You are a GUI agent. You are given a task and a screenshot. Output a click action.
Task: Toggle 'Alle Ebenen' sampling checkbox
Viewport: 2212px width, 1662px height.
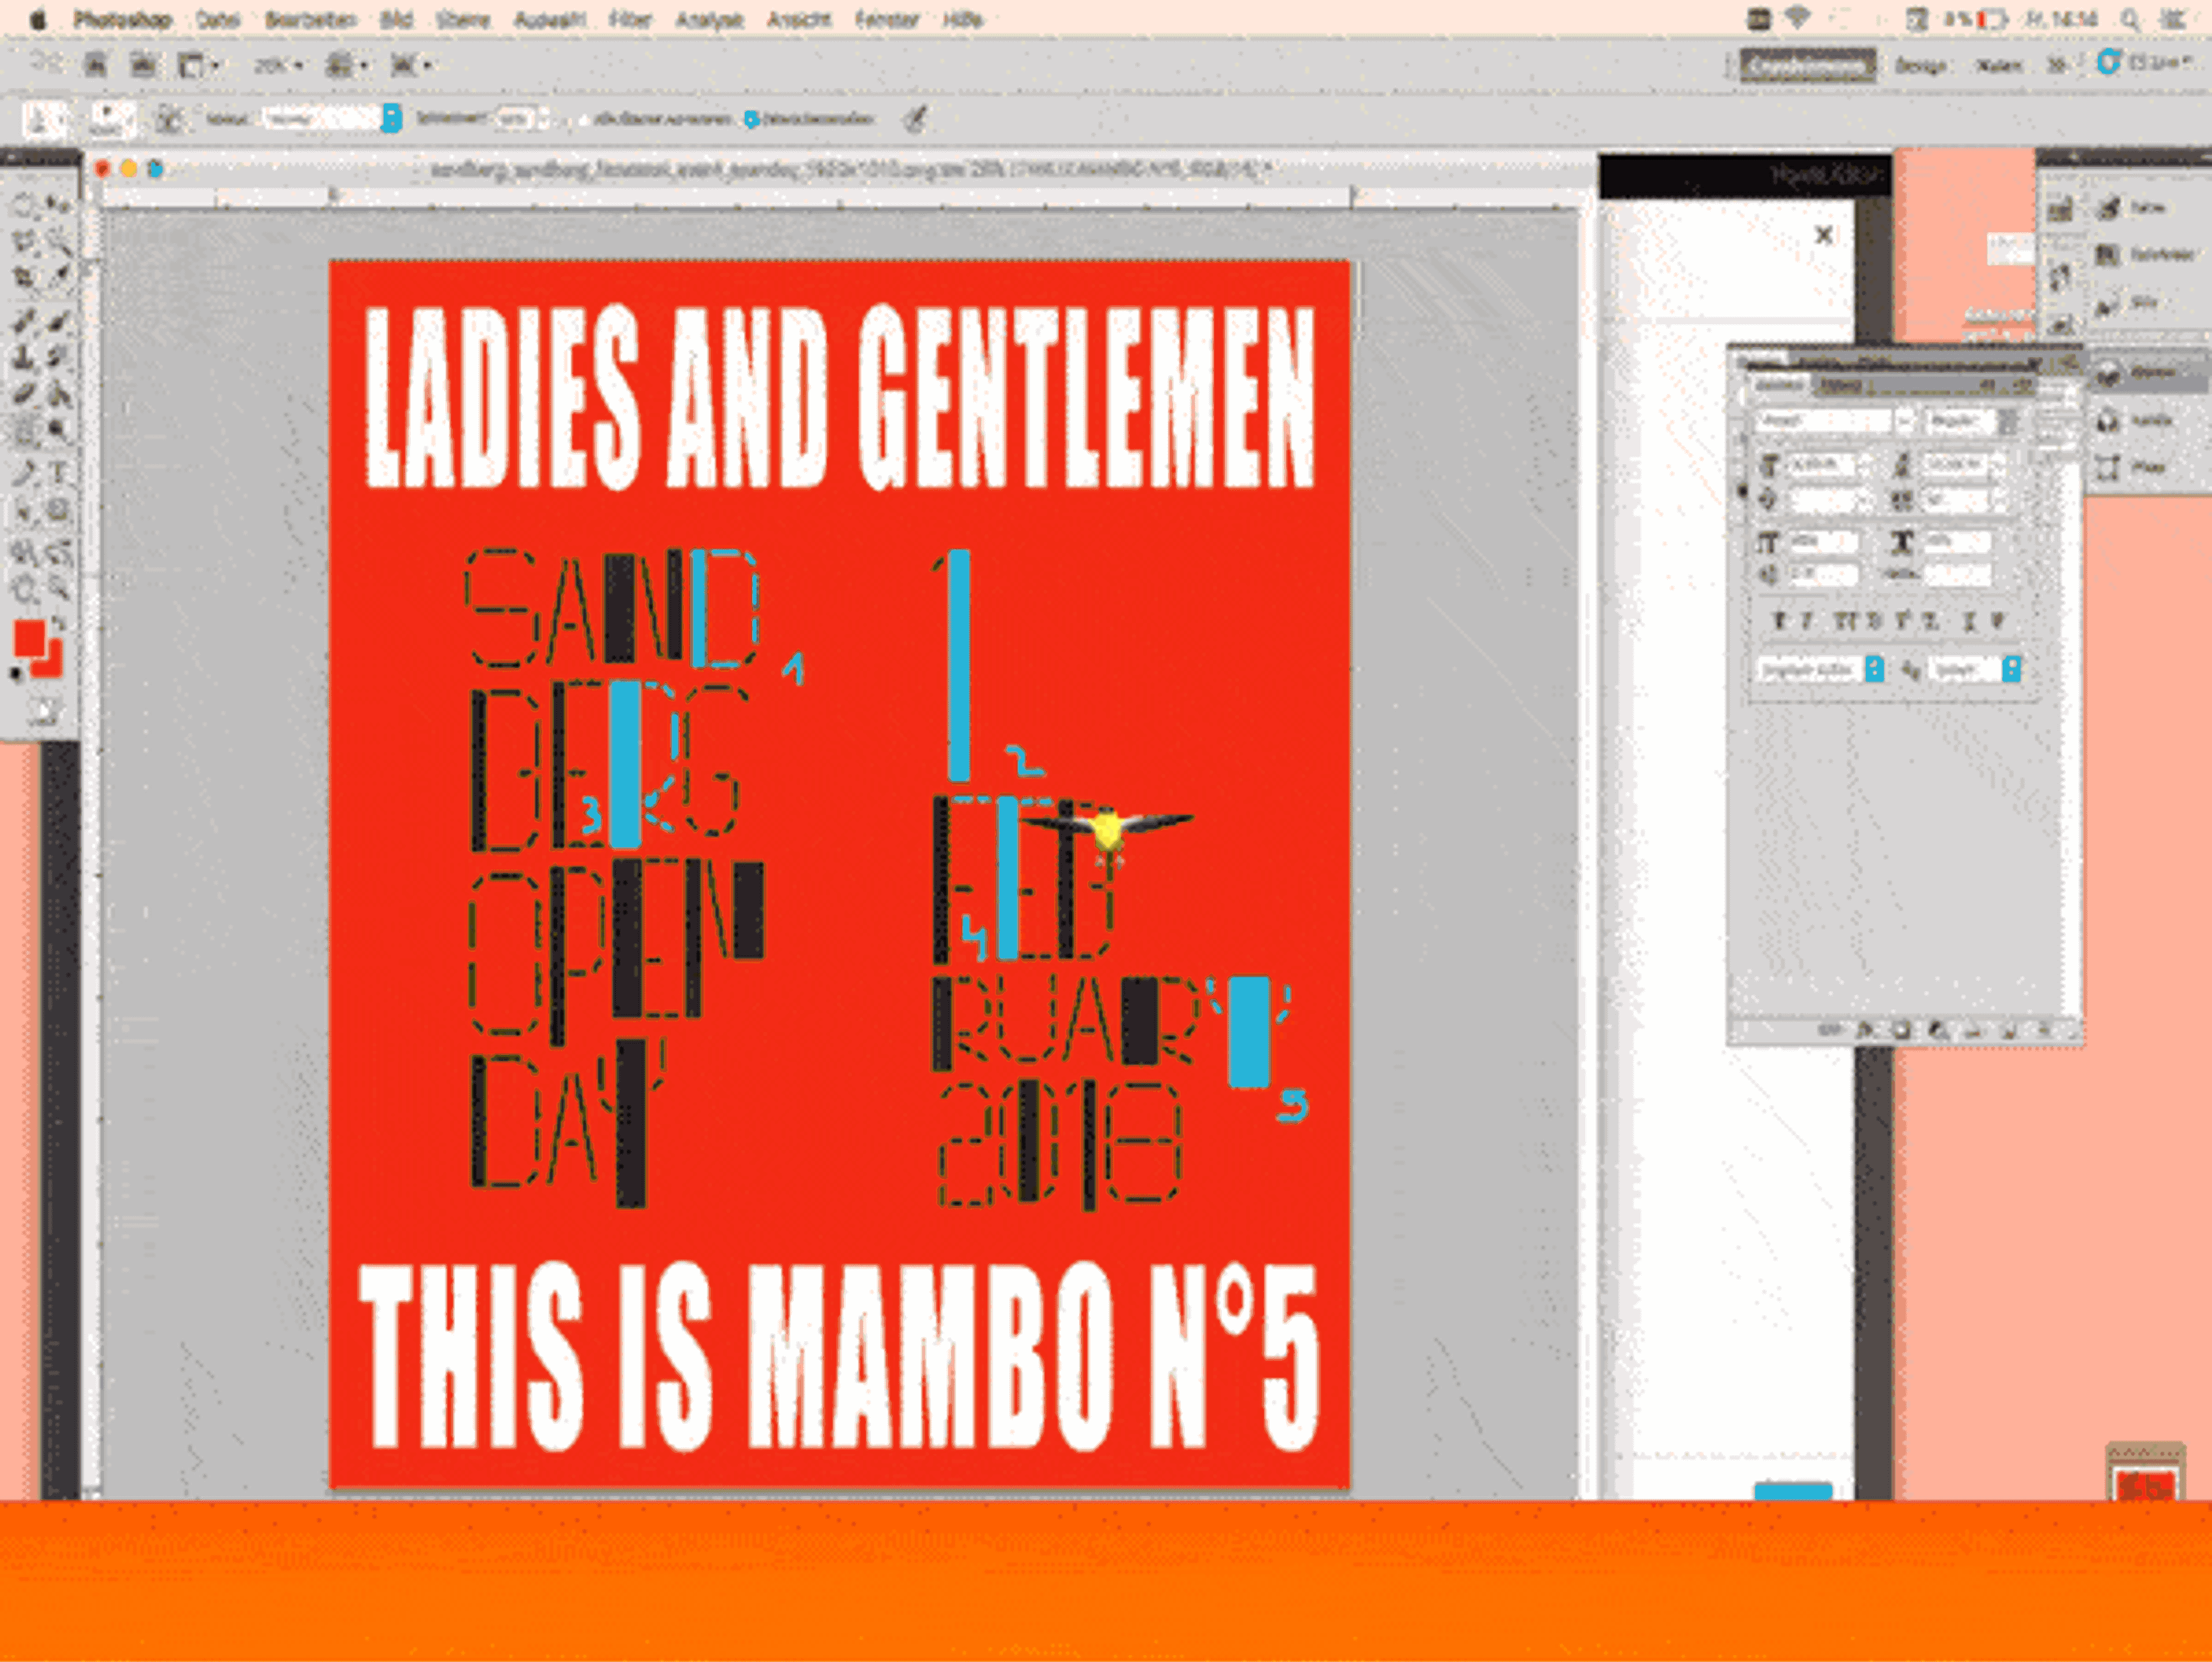point(584,120)
